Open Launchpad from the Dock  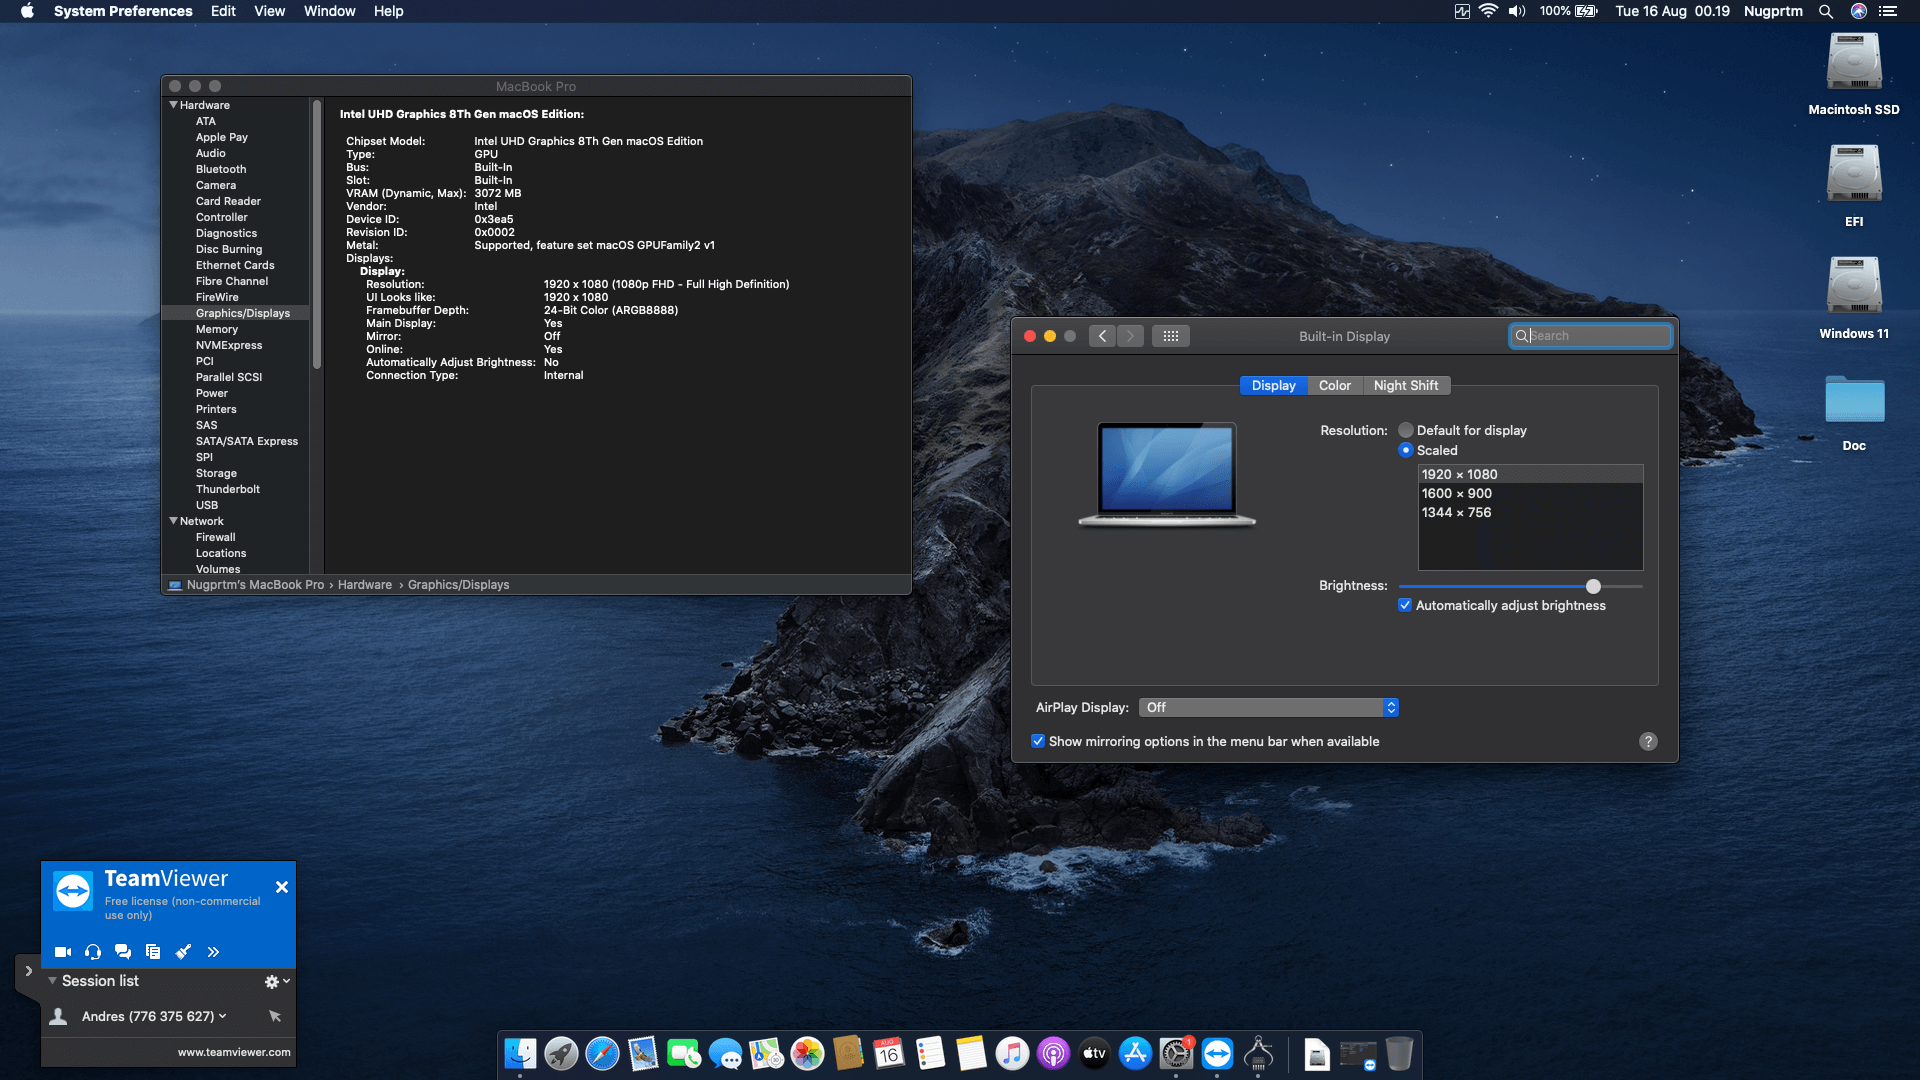pyautogui.click(x=561, y=1054)
